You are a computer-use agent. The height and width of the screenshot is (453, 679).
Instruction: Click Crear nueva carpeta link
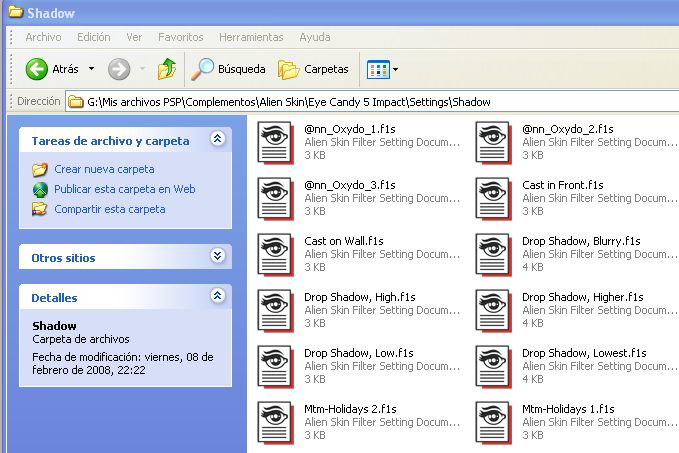[x=104, y=169]
